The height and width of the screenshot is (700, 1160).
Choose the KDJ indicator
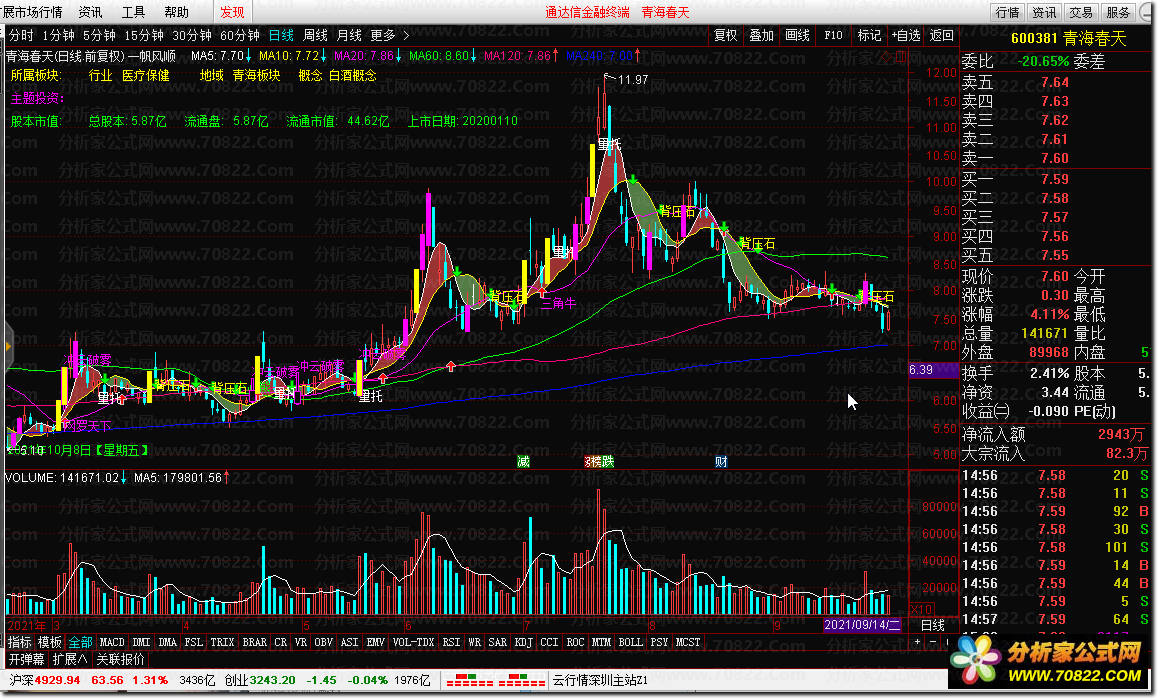[523, 642]
